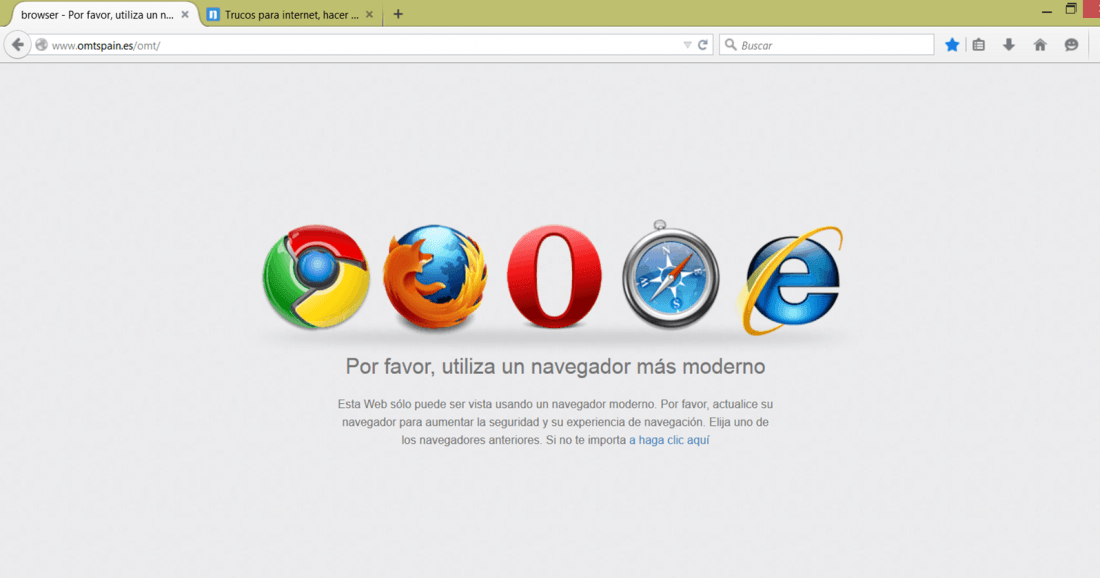The width and height of the screenshot is (1100, 578).
Task: Minimize the browser window
Action: tap(1047, 11)
